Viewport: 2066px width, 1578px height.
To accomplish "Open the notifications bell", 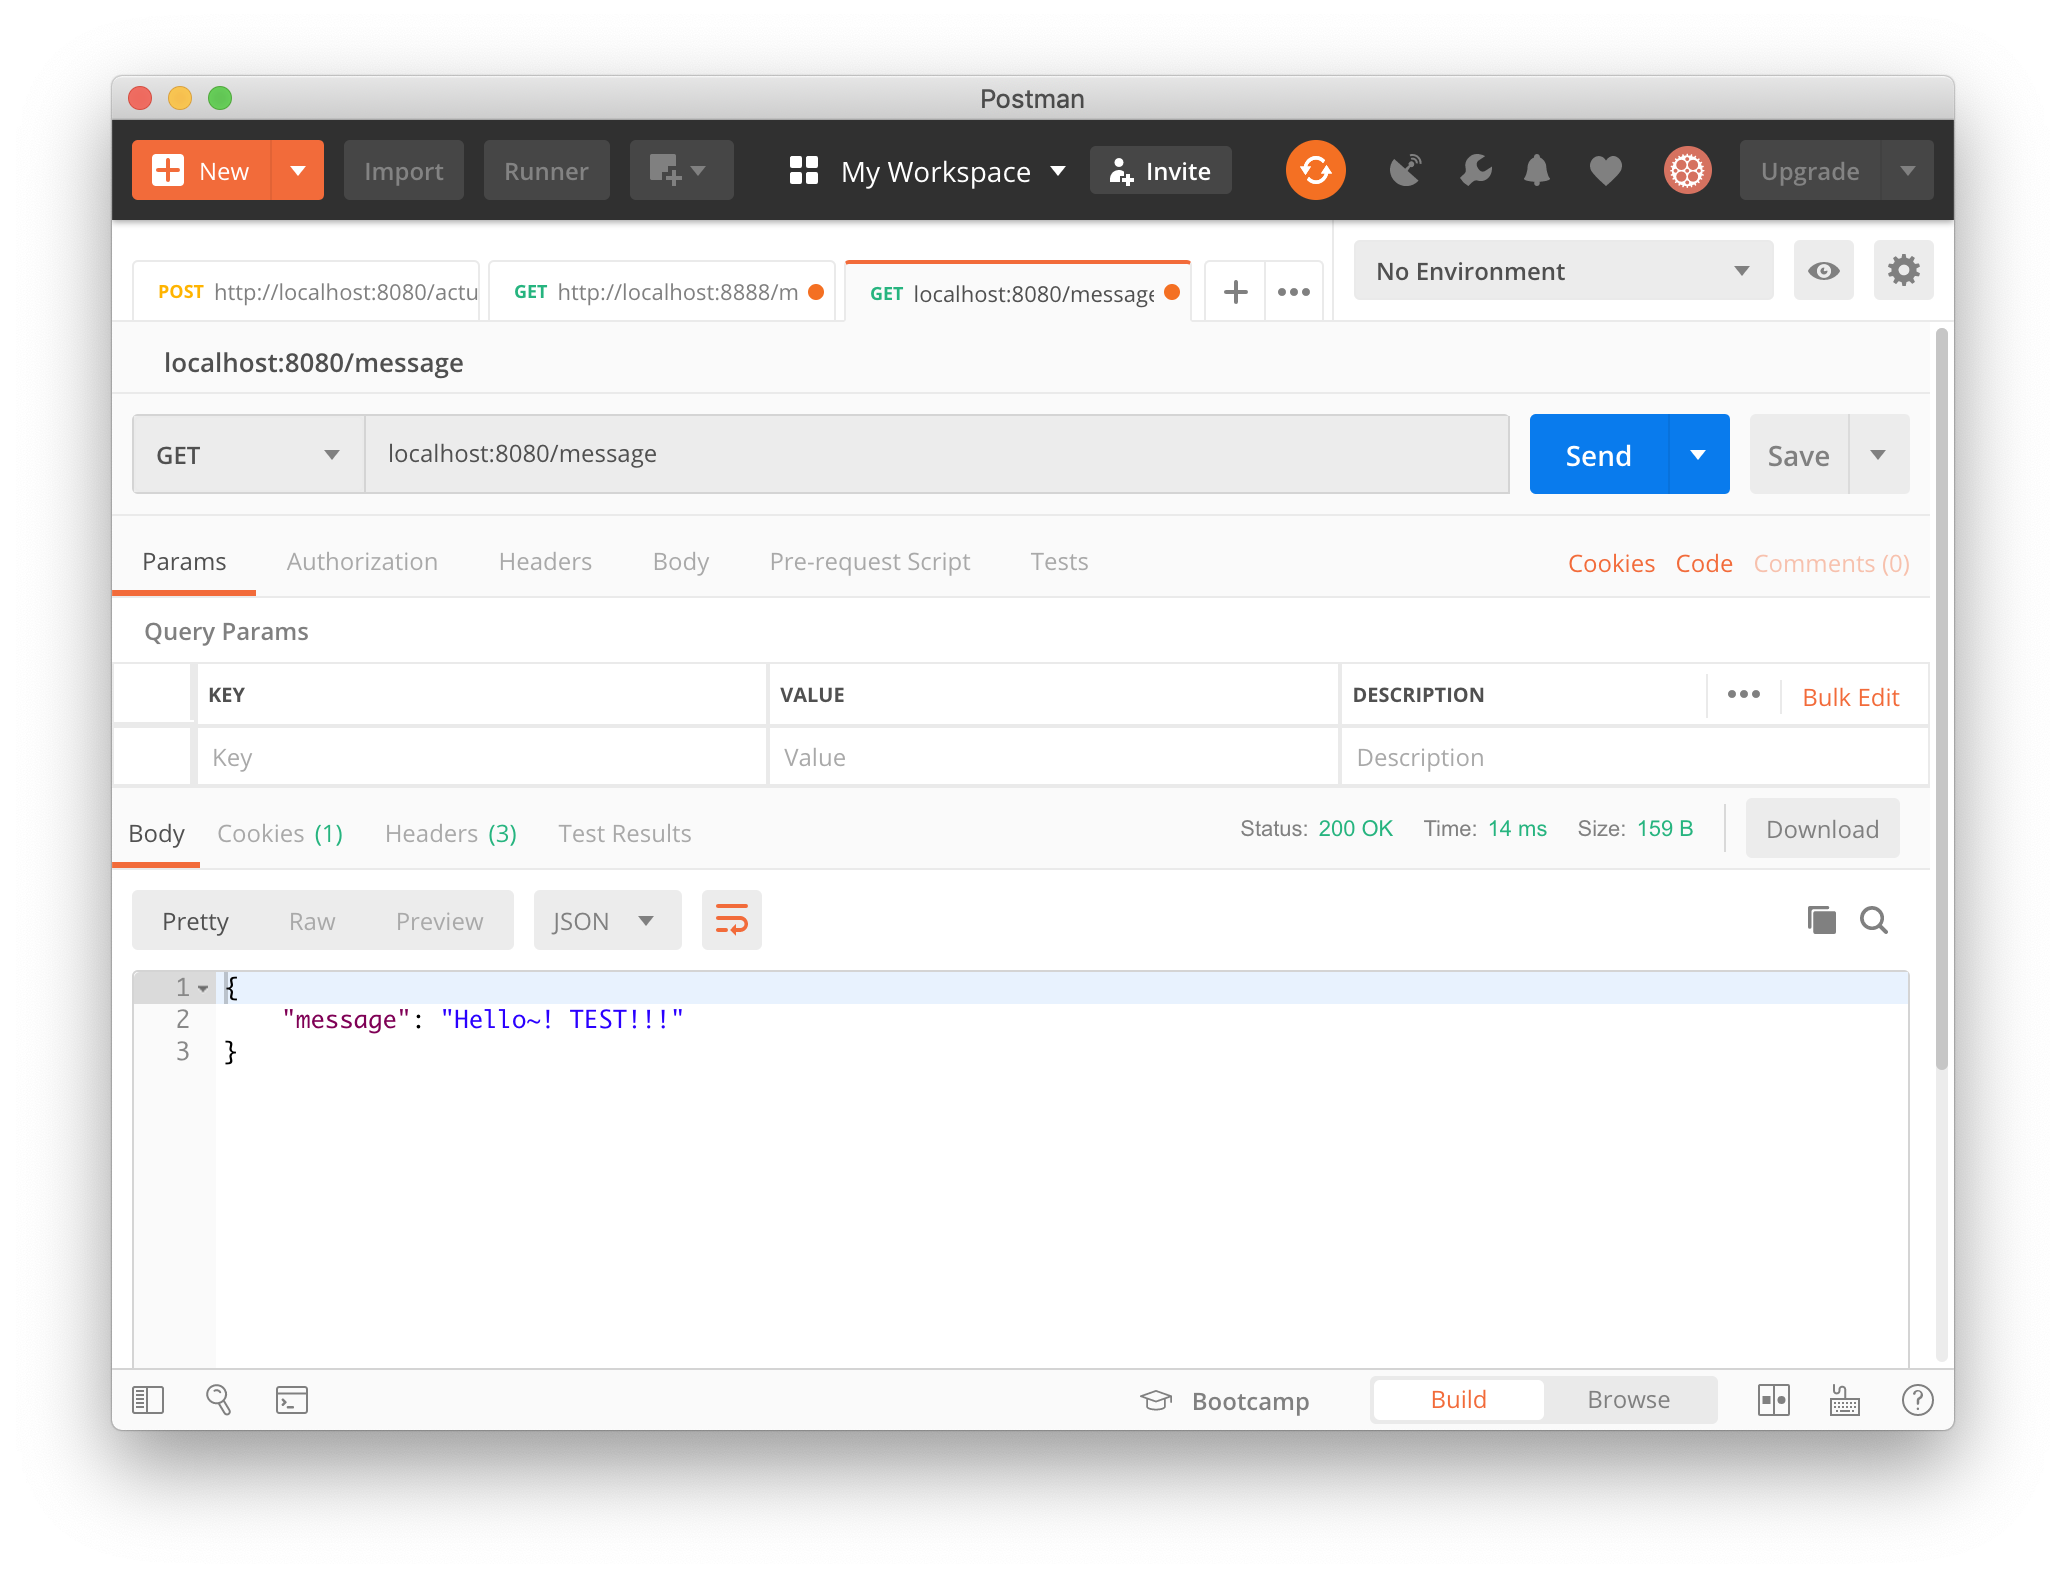I will click(1536, 170).
